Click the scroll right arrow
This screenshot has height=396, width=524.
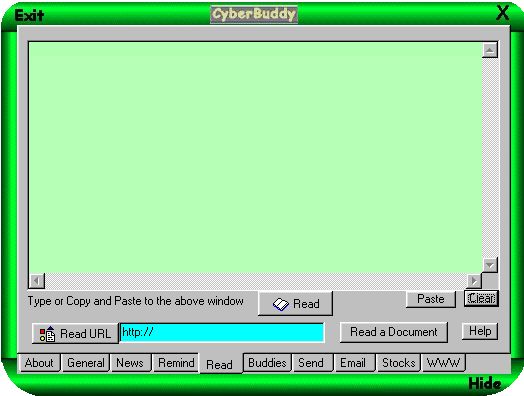[474, 281]
